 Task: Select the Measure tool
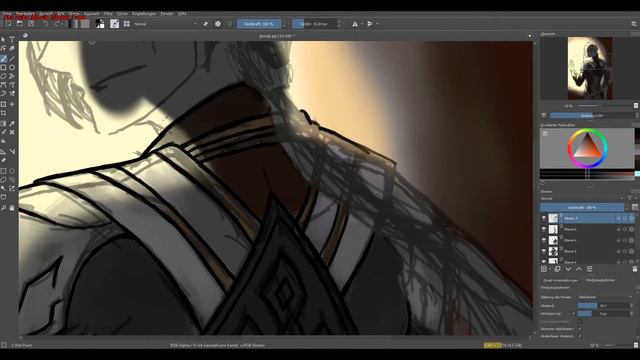12,151
